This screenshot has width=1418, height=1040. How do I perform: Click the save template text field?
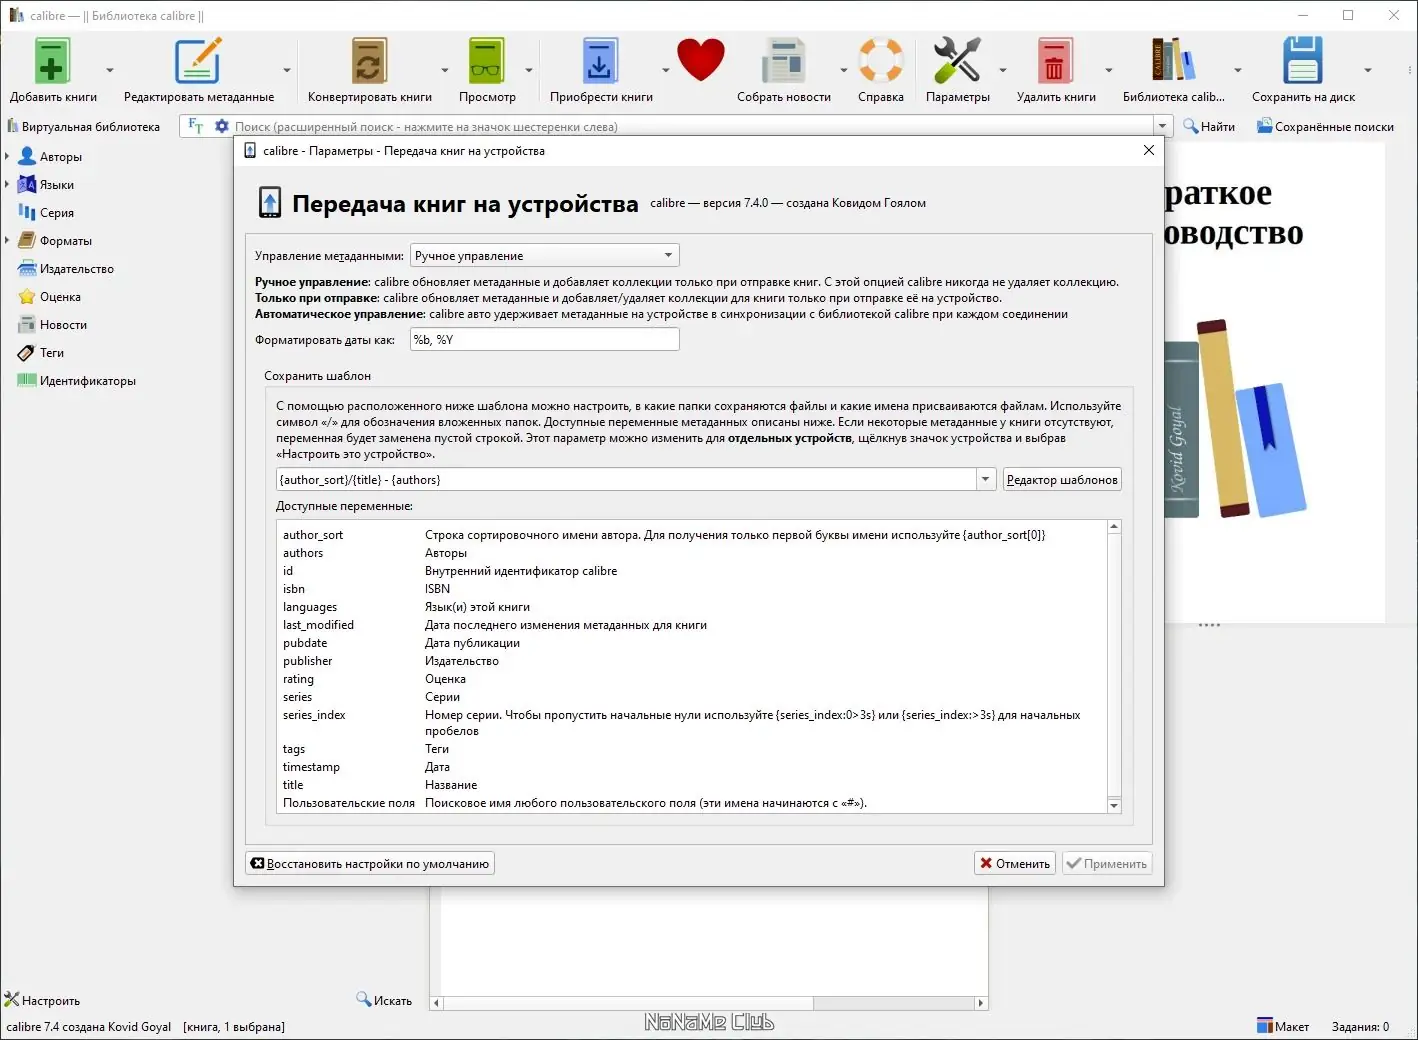pos(627,479)
